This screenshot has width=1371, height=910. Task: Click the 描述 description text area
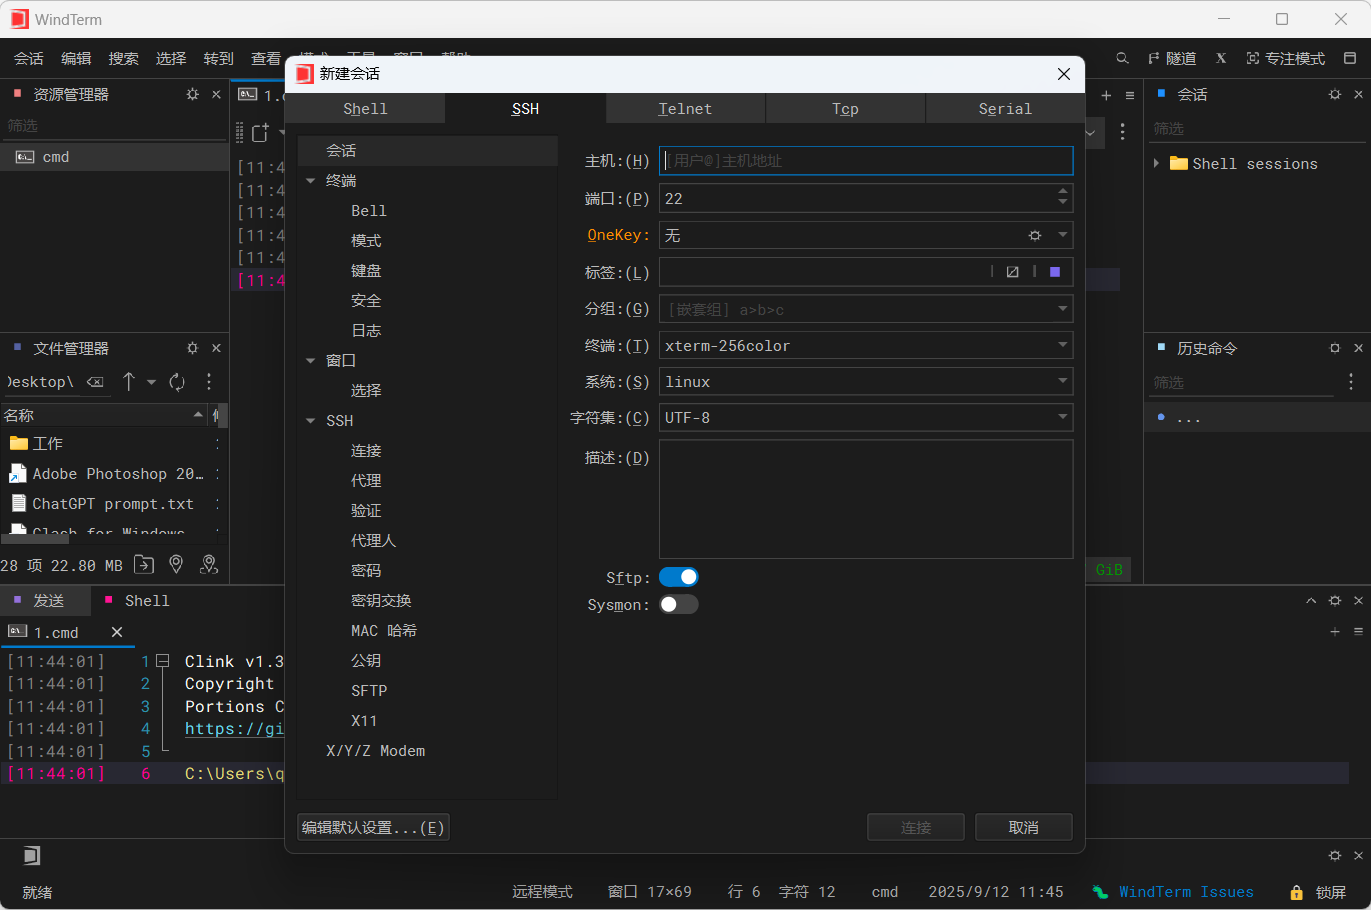866,499
